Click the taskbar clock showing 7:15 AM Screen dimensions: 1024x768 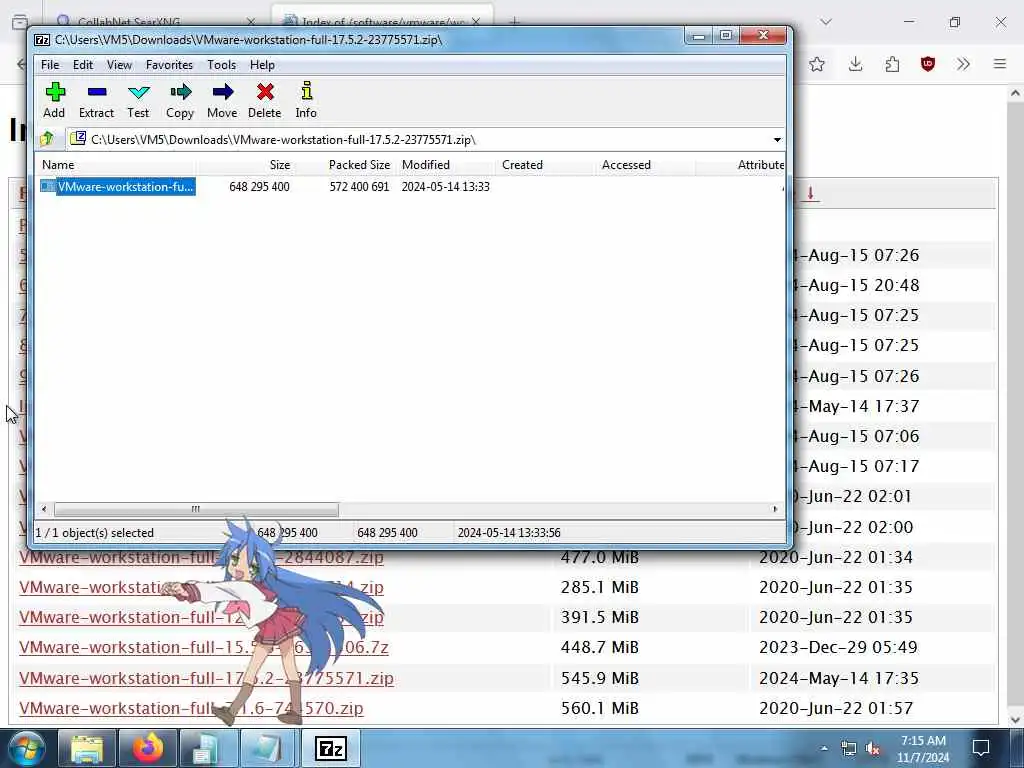[923, 749]
